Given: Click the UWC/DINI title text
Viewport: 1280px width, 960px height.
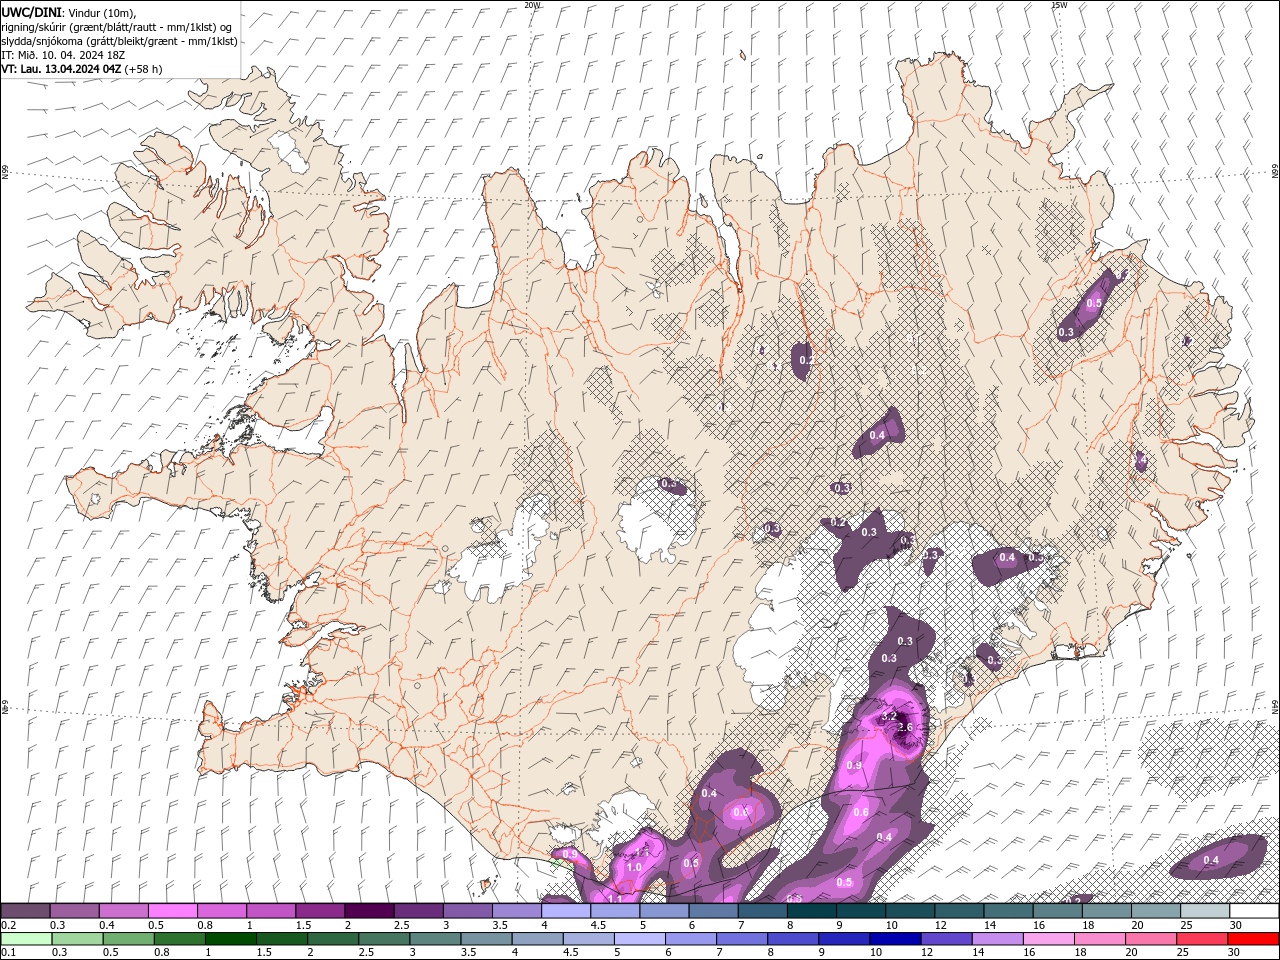Looking at the screenshot, I should pos(32,11).
